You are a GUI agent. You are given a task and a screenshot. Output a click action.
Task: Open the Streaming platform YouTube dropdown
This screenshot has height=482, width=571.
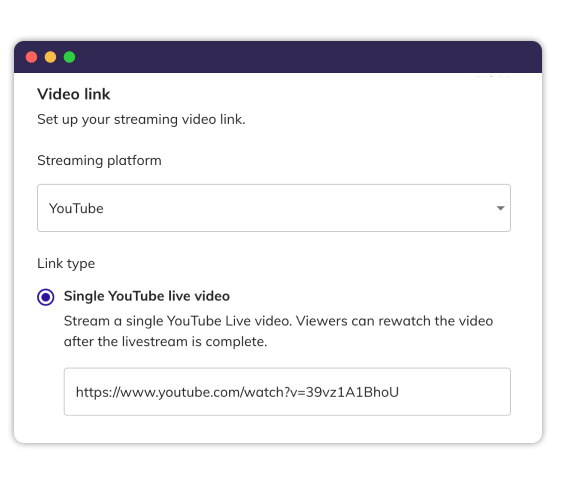[274, 208]
